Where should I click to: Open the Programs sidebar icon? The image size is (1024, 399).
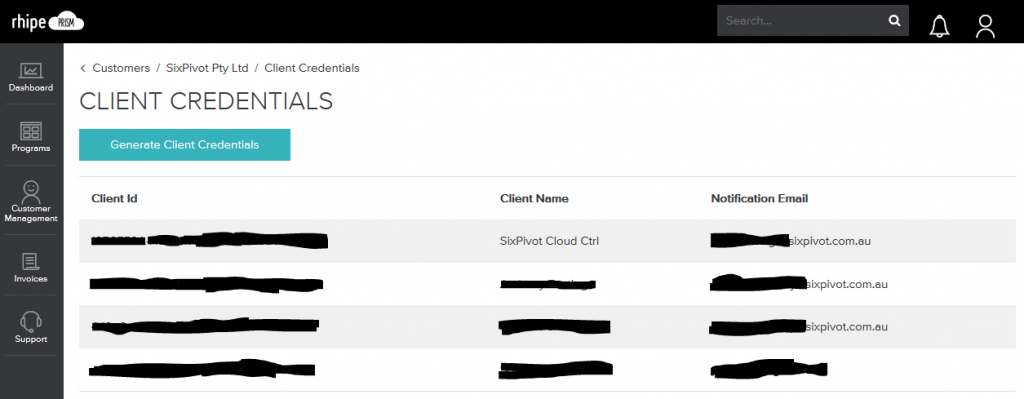pyautogui.click(x=31, y=131)
